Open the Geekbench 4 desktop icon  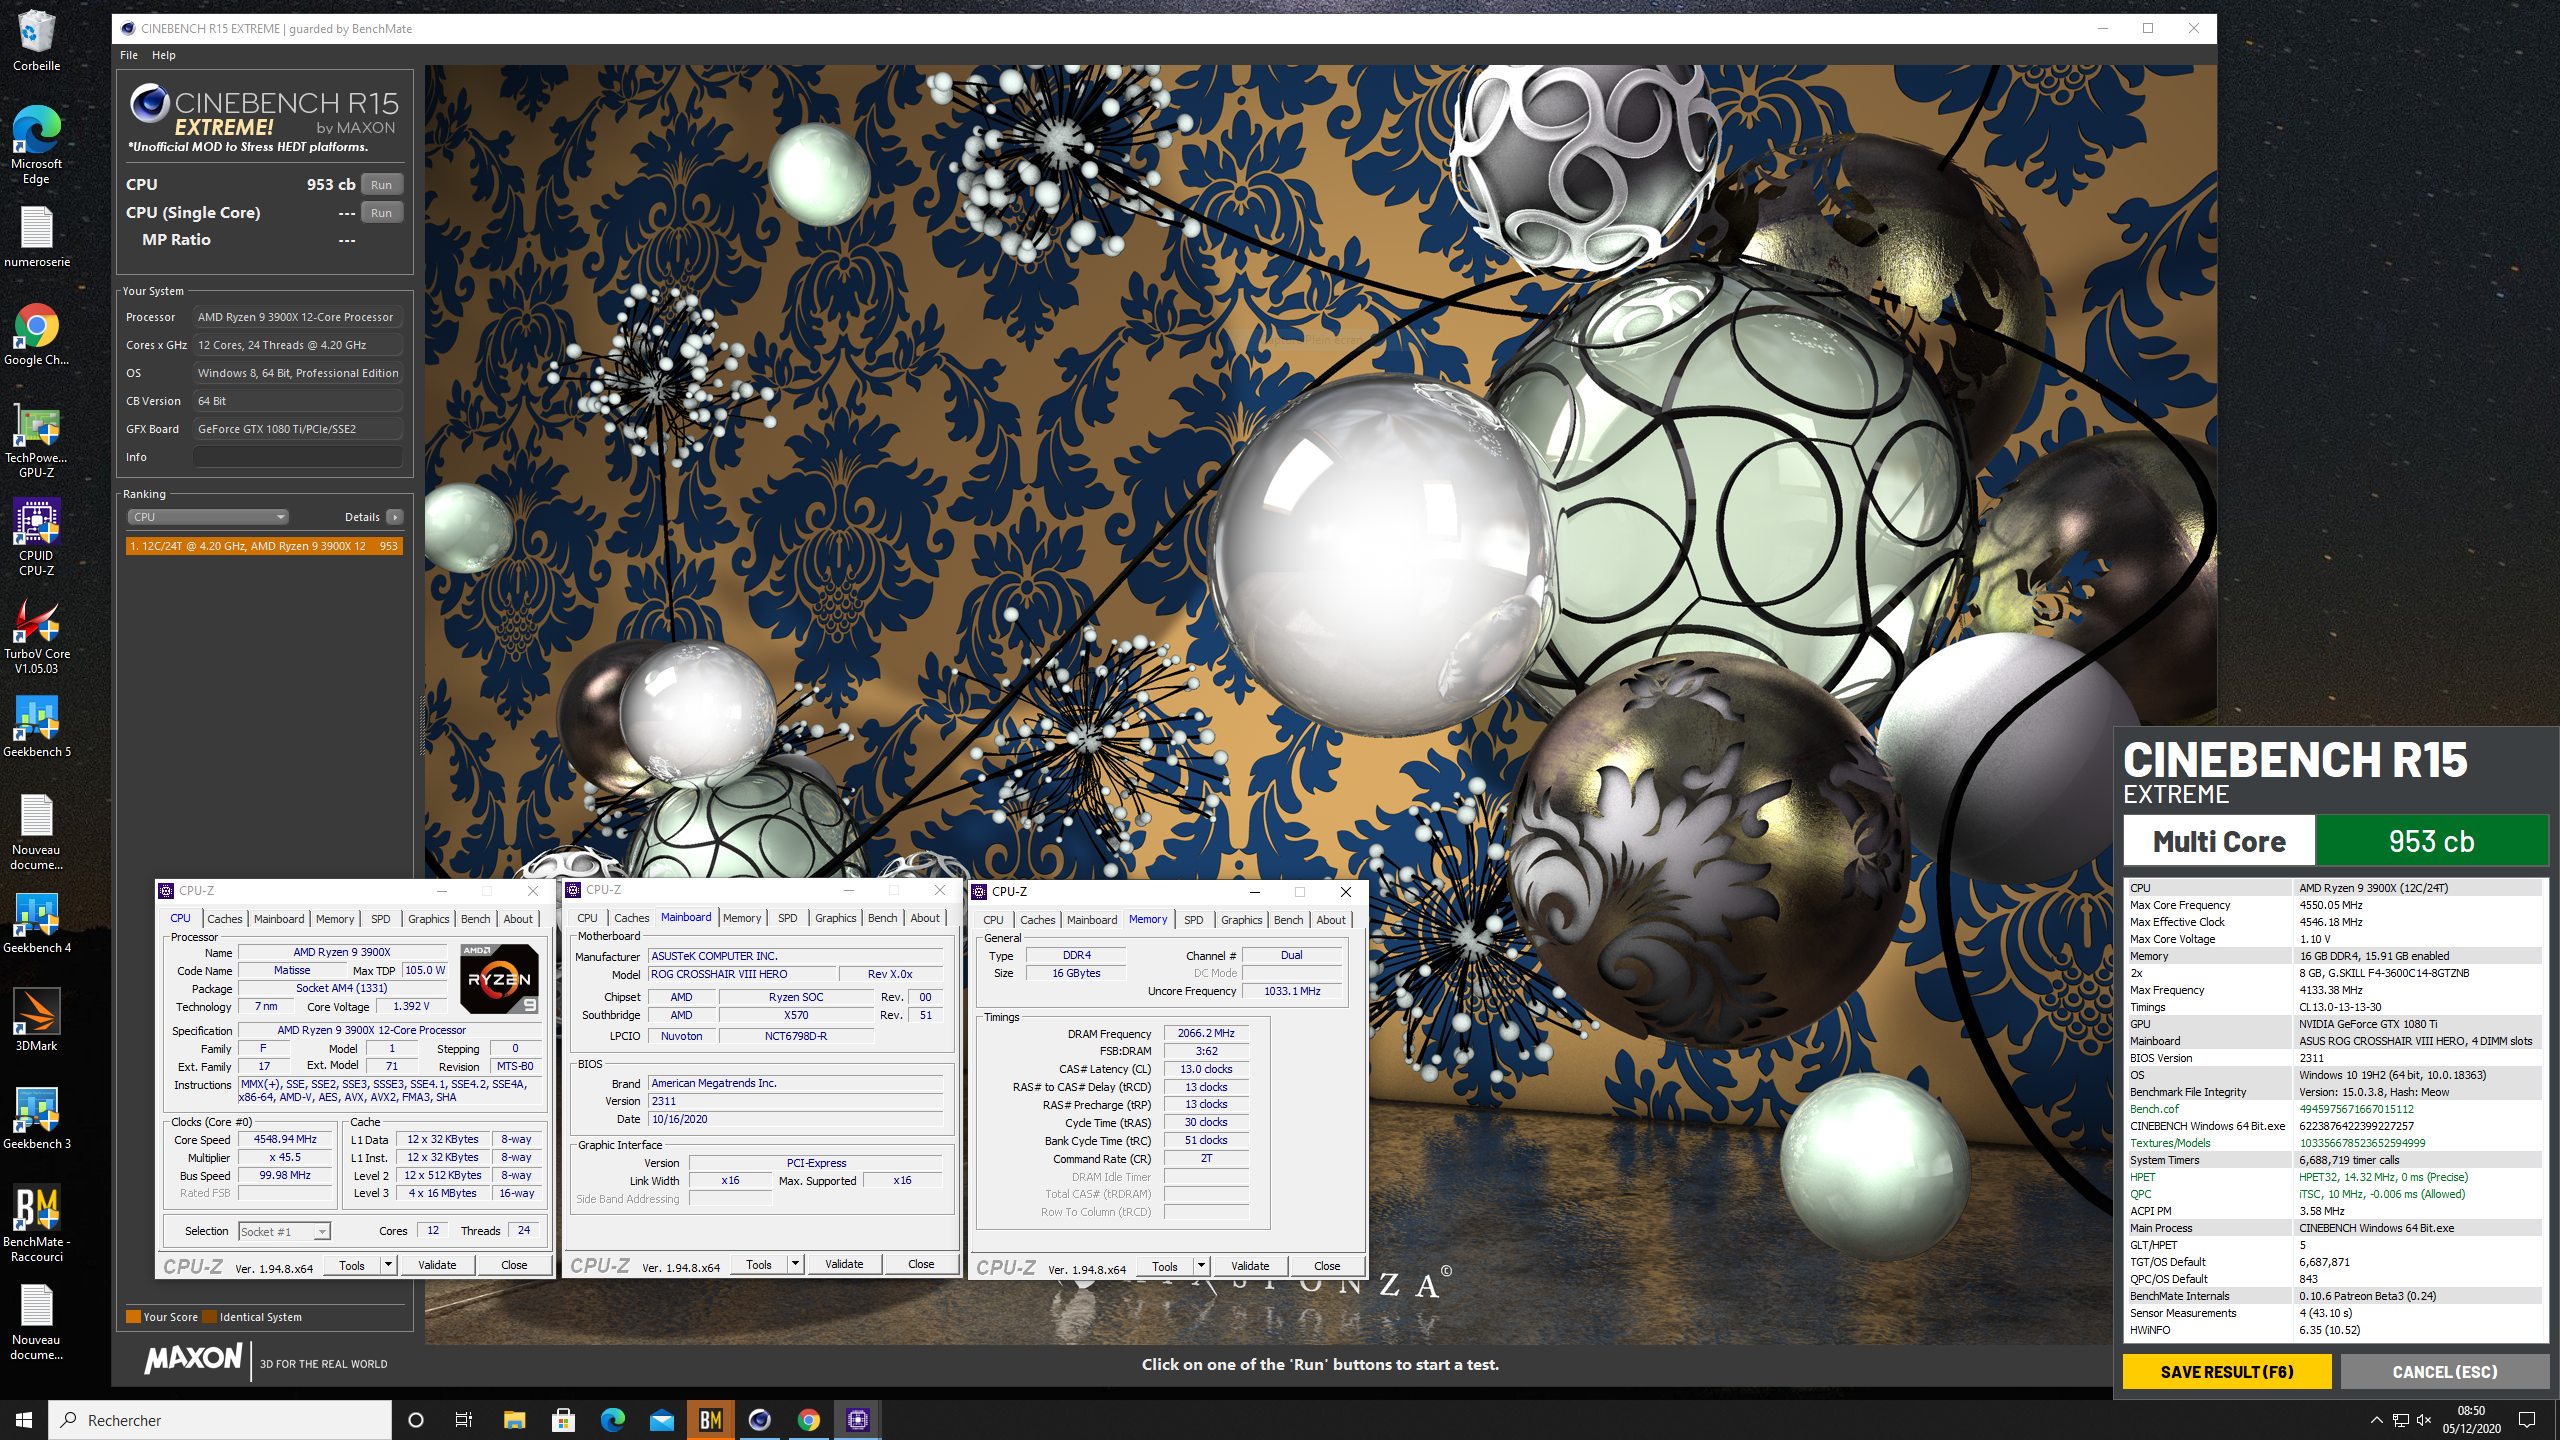tap(36, 923)
